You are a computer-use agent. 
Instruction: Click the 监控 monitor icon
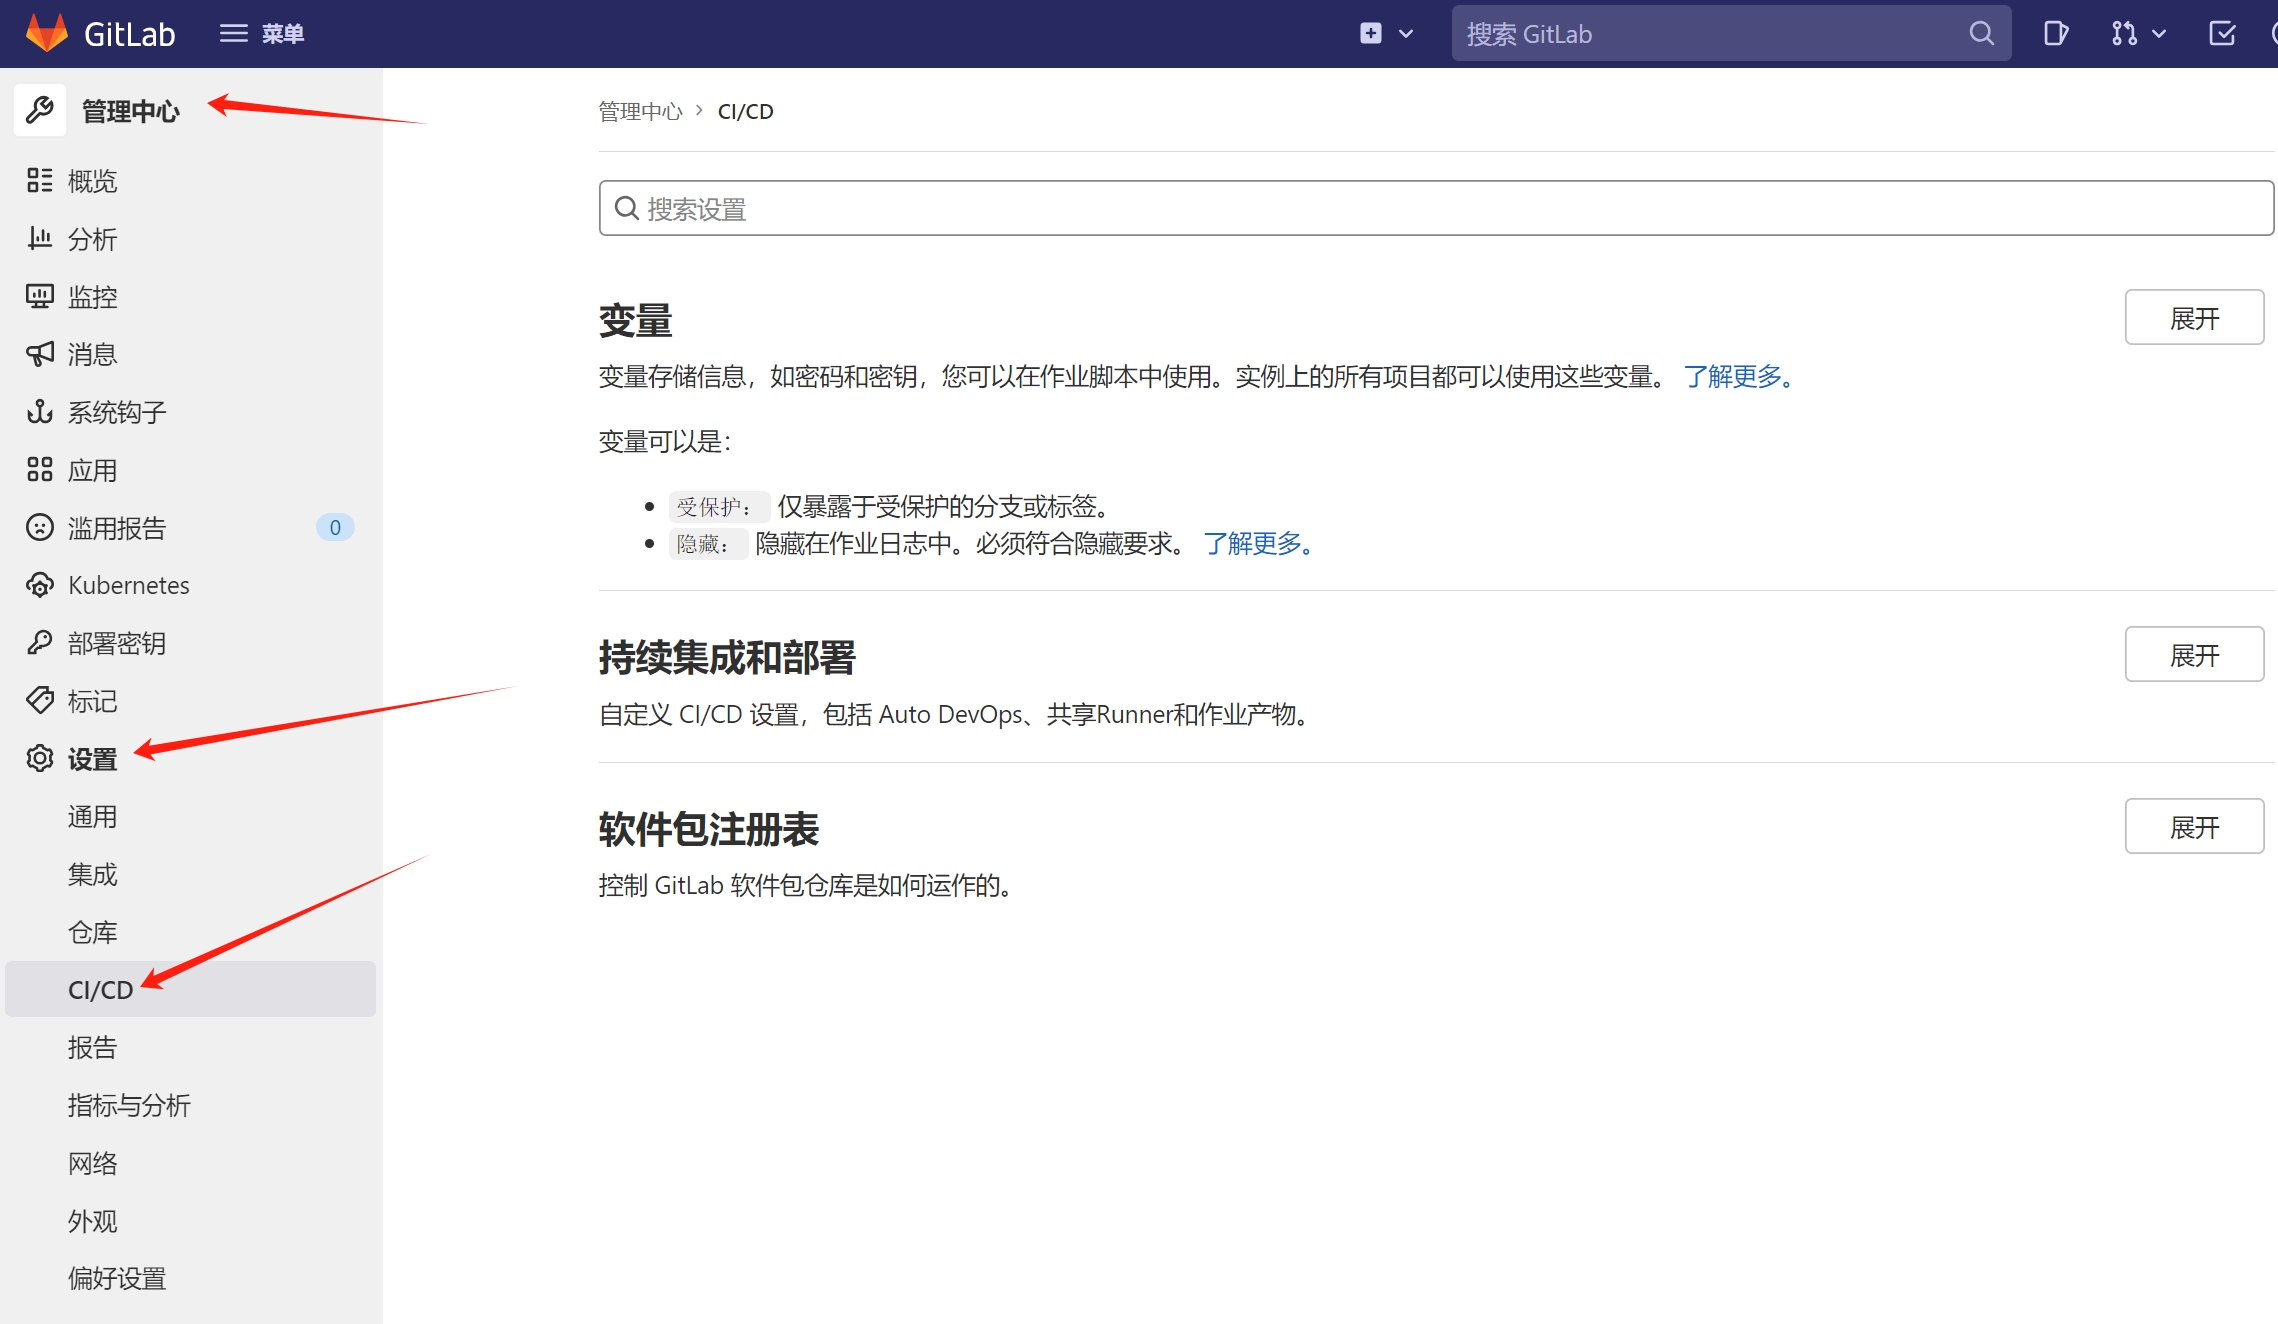(x=40, y=297)
